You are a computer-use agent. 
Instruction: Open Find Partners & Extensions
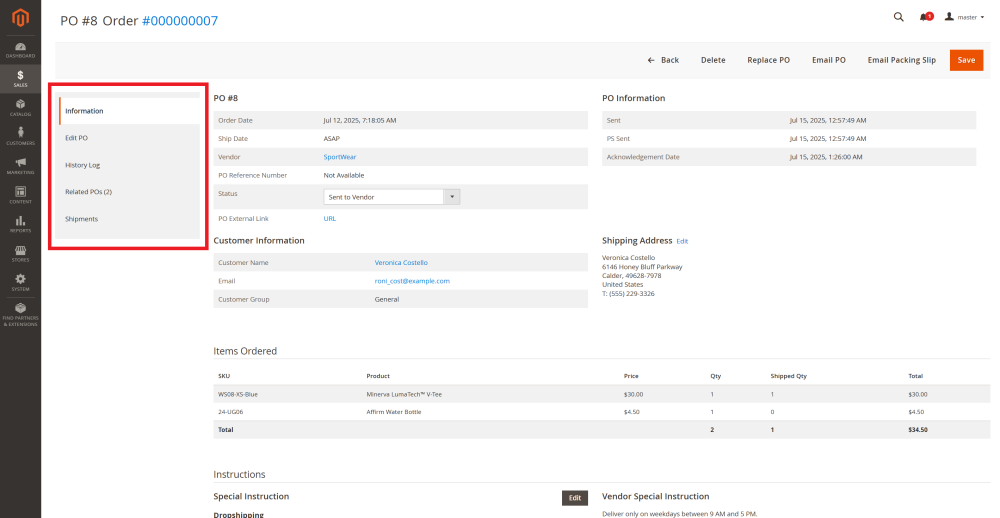point(20,315)
